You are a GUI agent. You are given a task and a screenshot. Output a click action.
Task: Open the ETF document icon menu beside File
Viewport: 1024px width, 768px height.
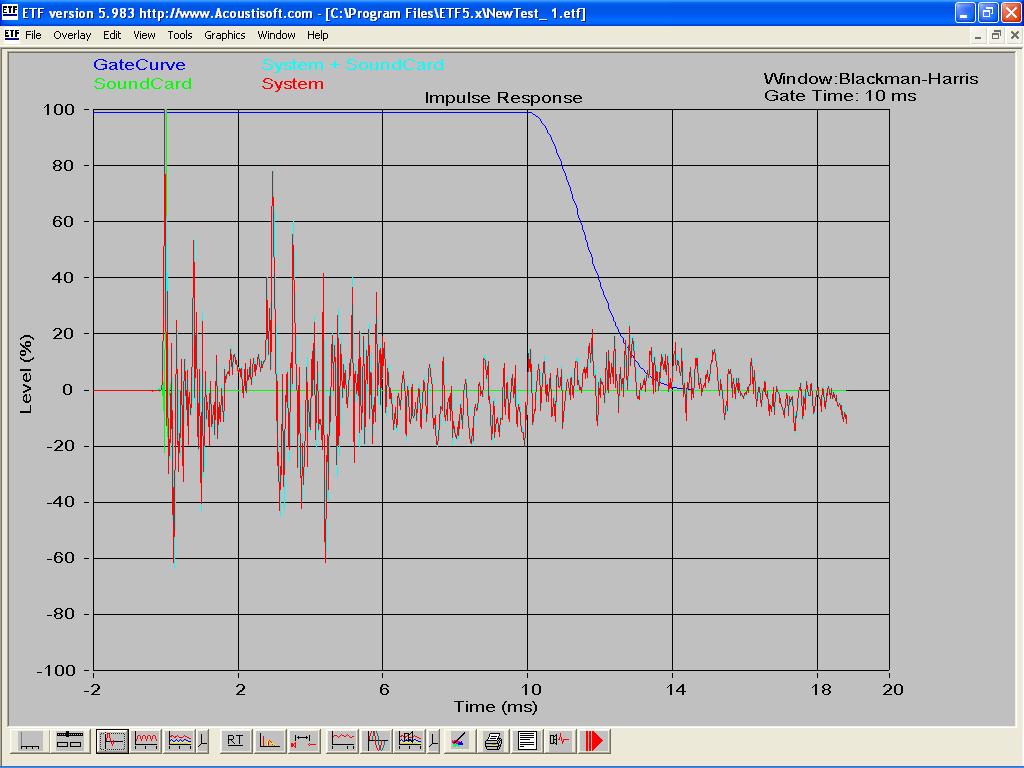[11, 35]
